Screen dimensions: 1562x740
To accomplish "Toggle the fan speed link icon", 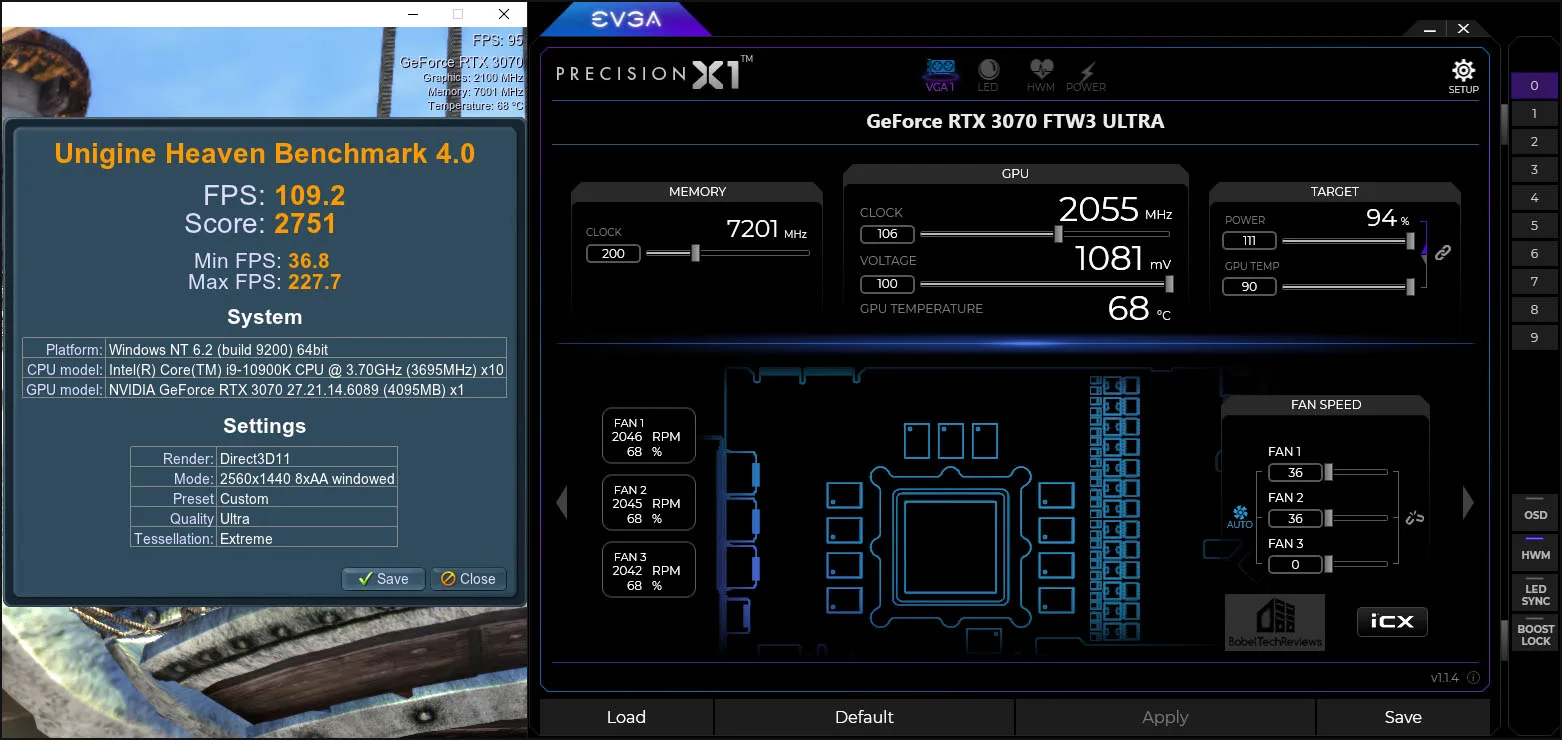I will tap(1414, 517).
